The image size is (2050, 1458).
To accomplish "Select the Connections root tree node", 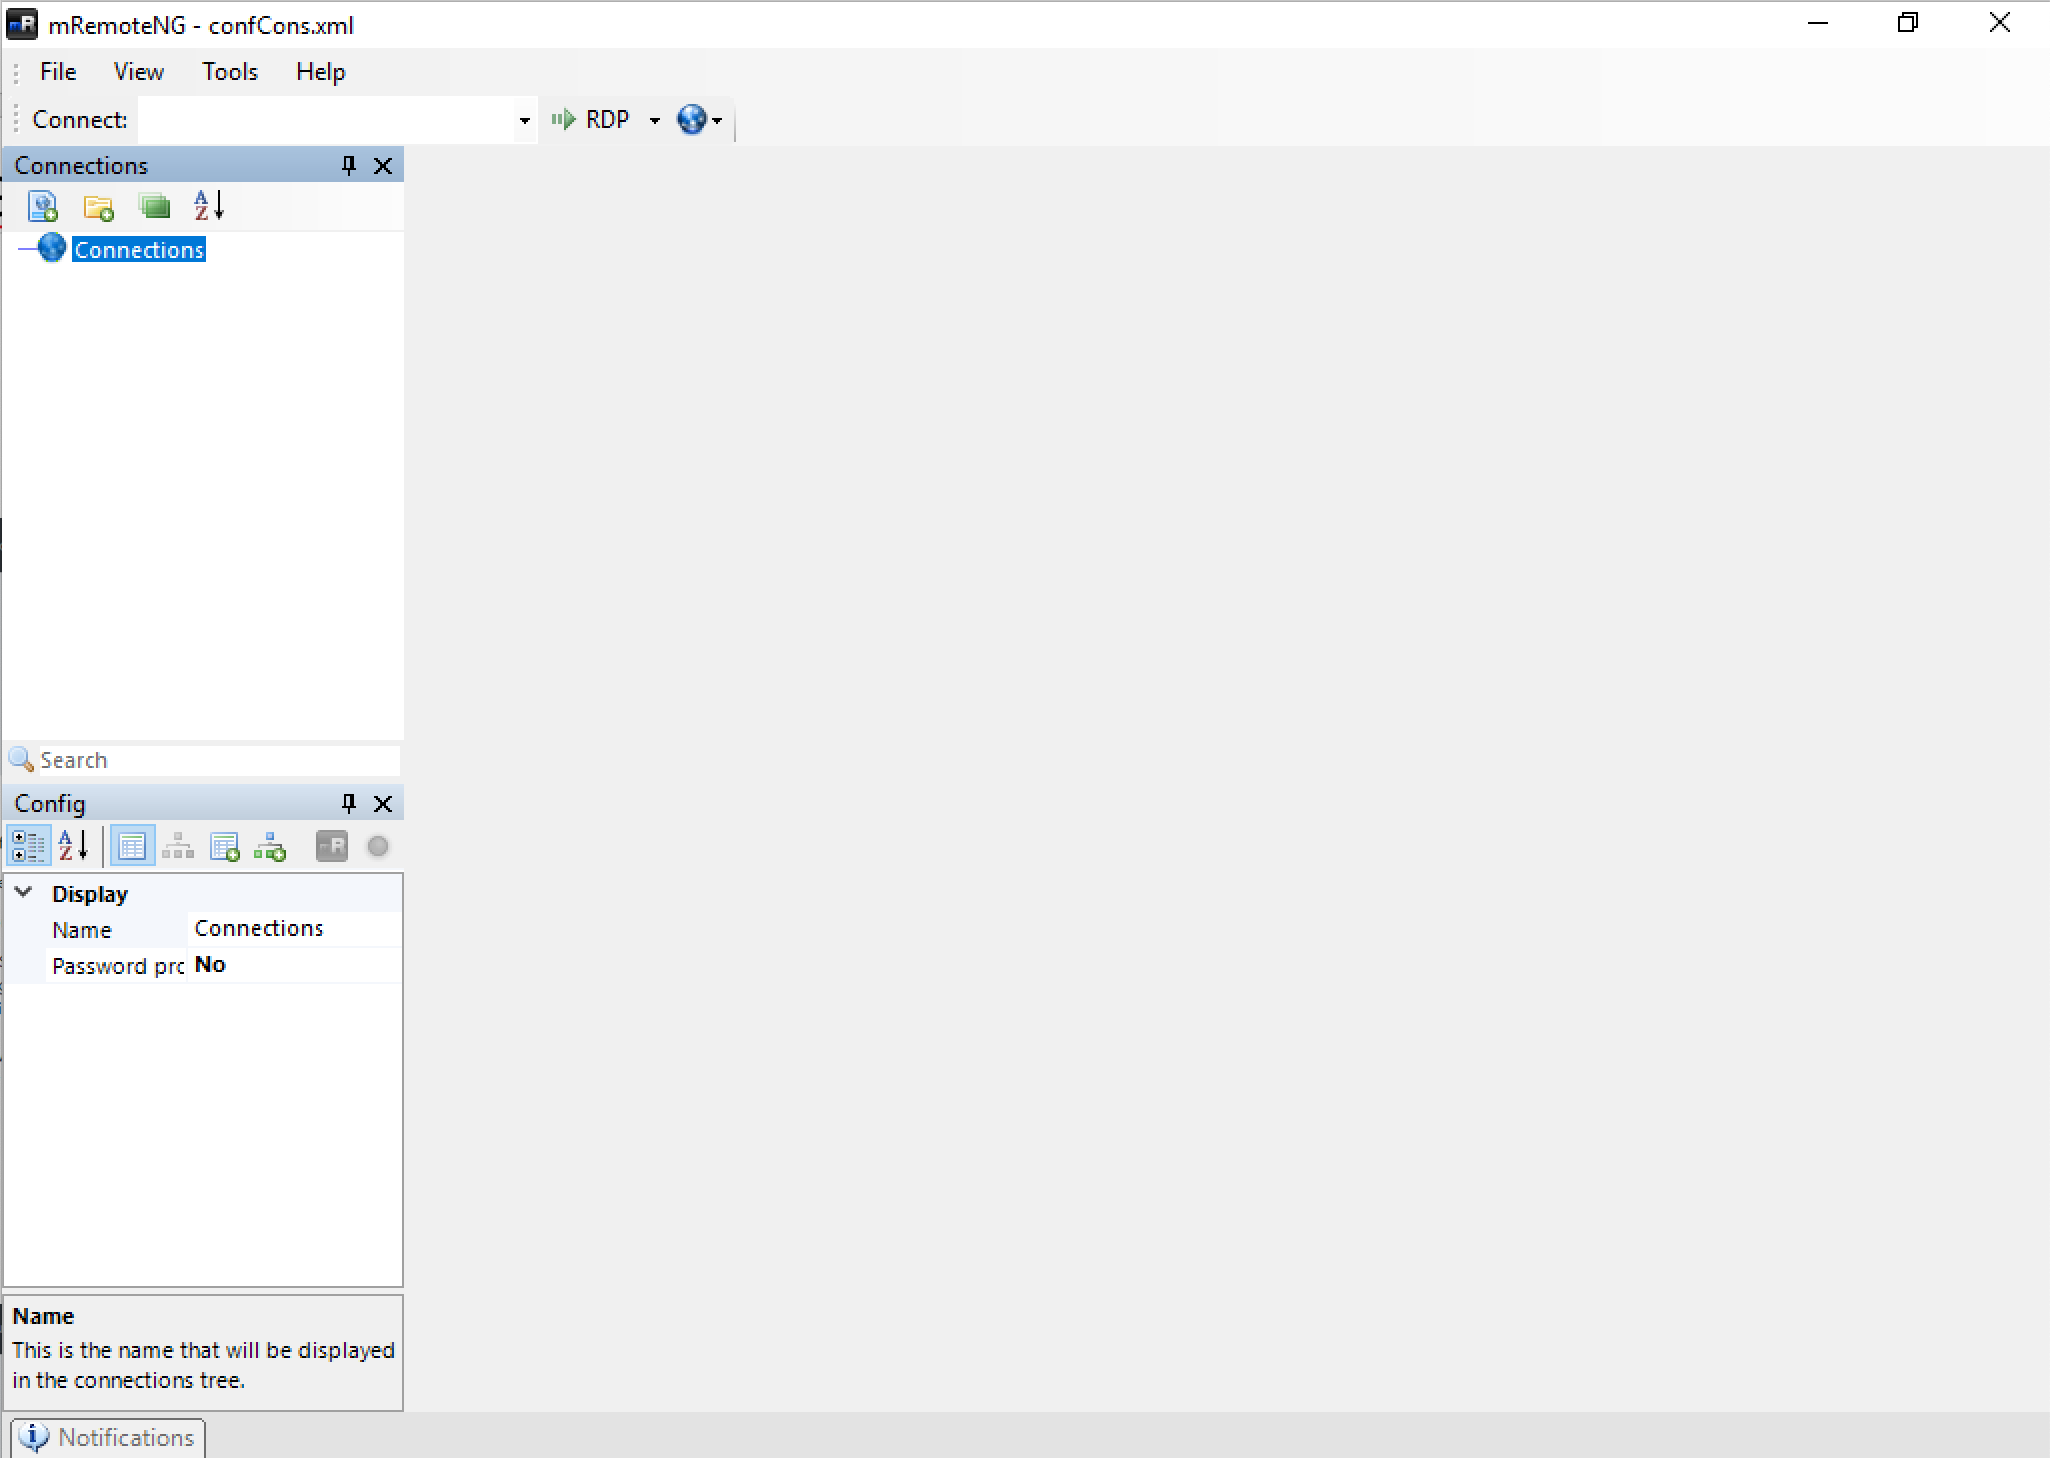I will pos(139,250).
